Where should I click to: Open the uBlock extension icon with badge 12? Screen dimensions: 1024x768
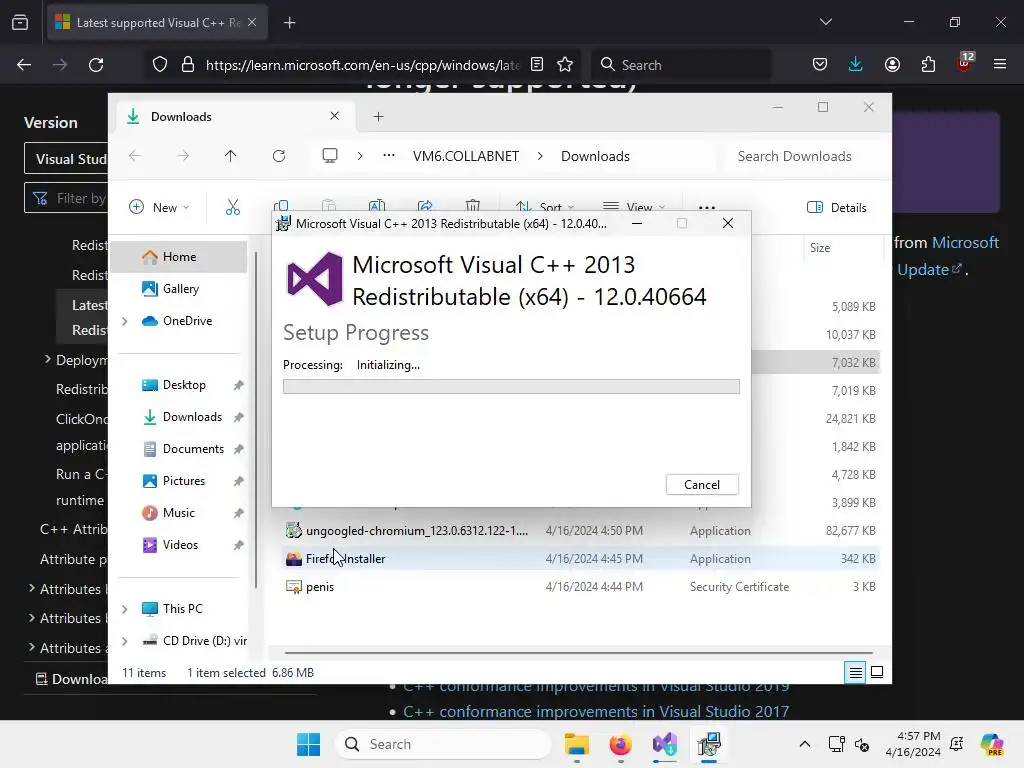click(965, 63)
